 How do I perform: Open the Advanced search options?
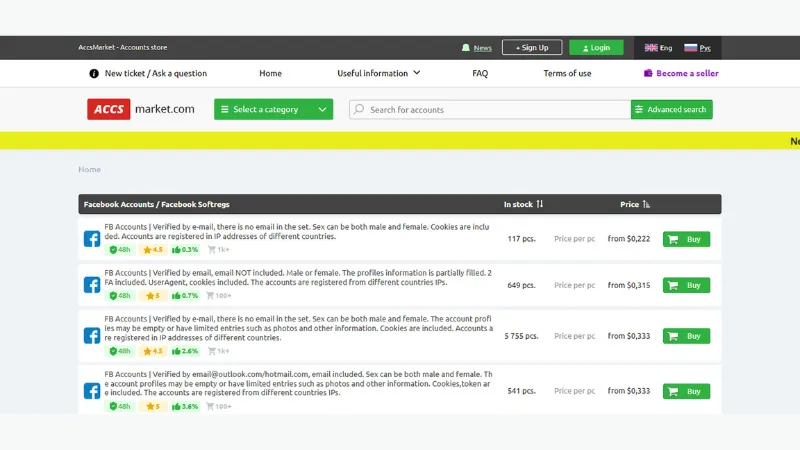click(x=671, y=109)
